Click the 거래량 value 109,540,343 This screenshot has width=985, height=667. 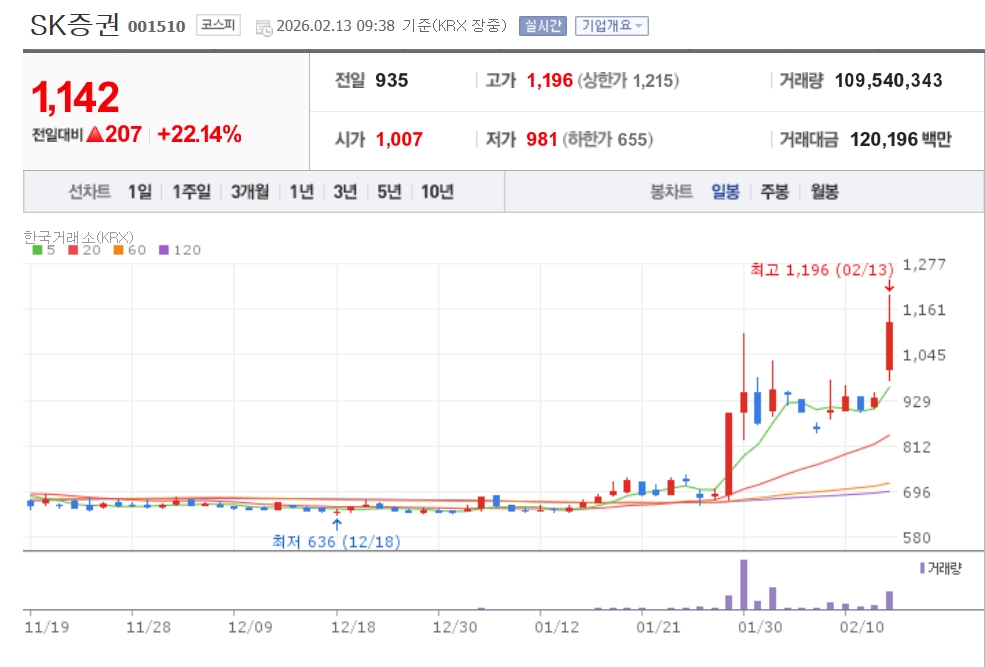coord(888,80)
